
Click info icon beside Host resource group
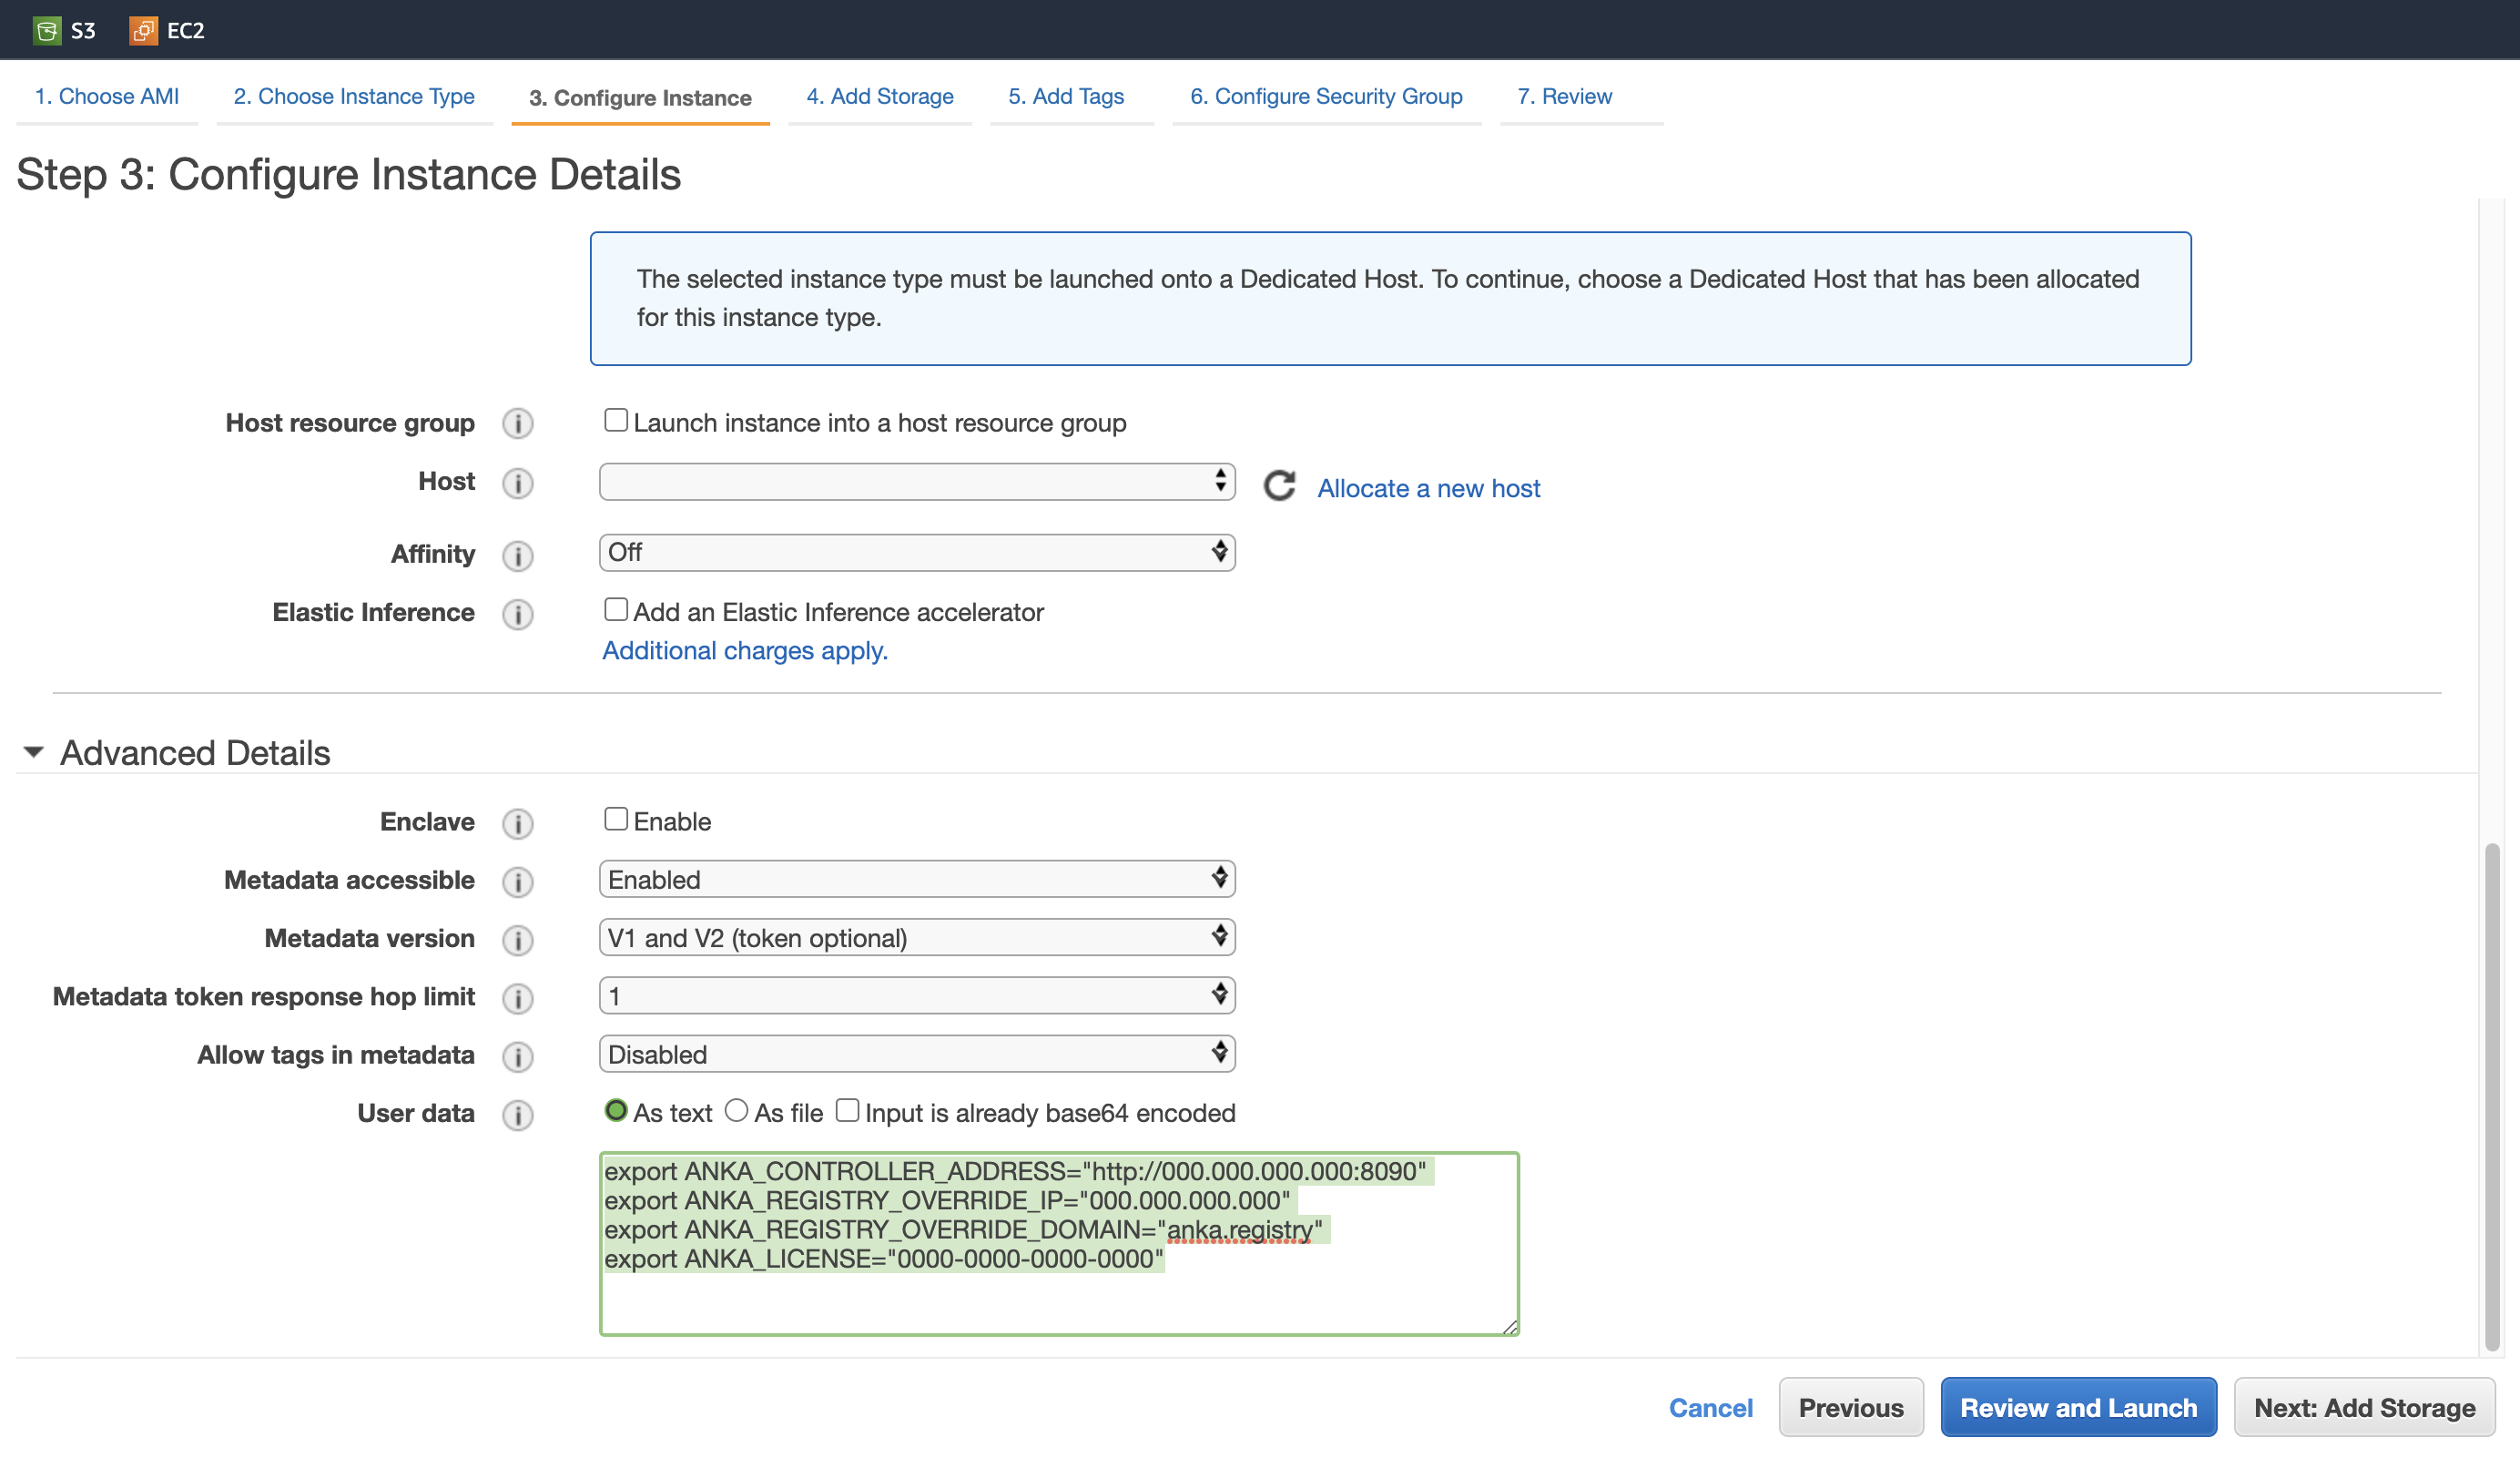[x=517, y=424]
